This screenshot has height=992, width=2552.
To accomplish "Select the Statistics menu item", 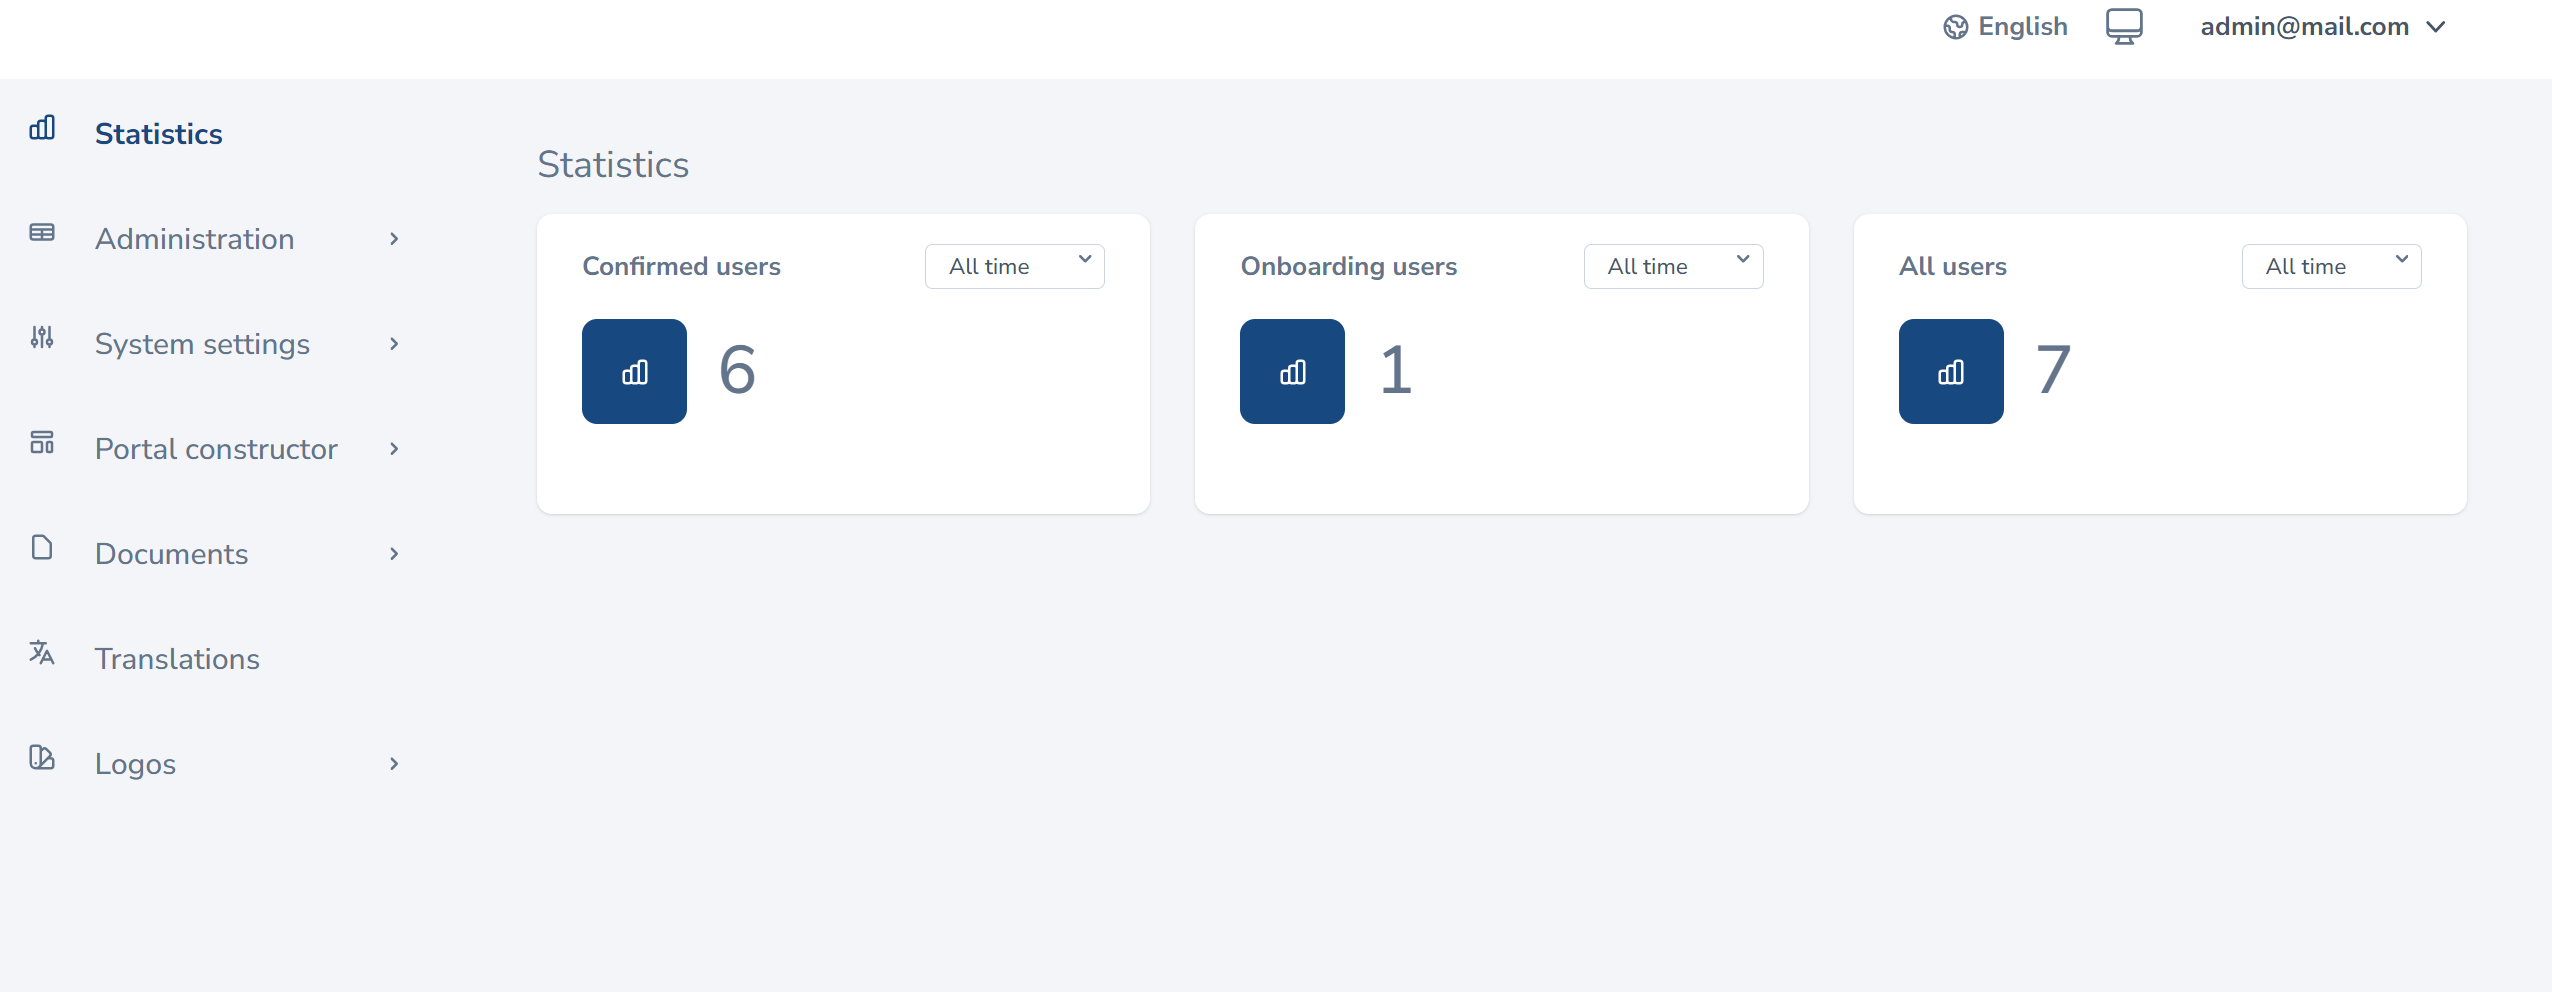I will (x=159, y=134).
